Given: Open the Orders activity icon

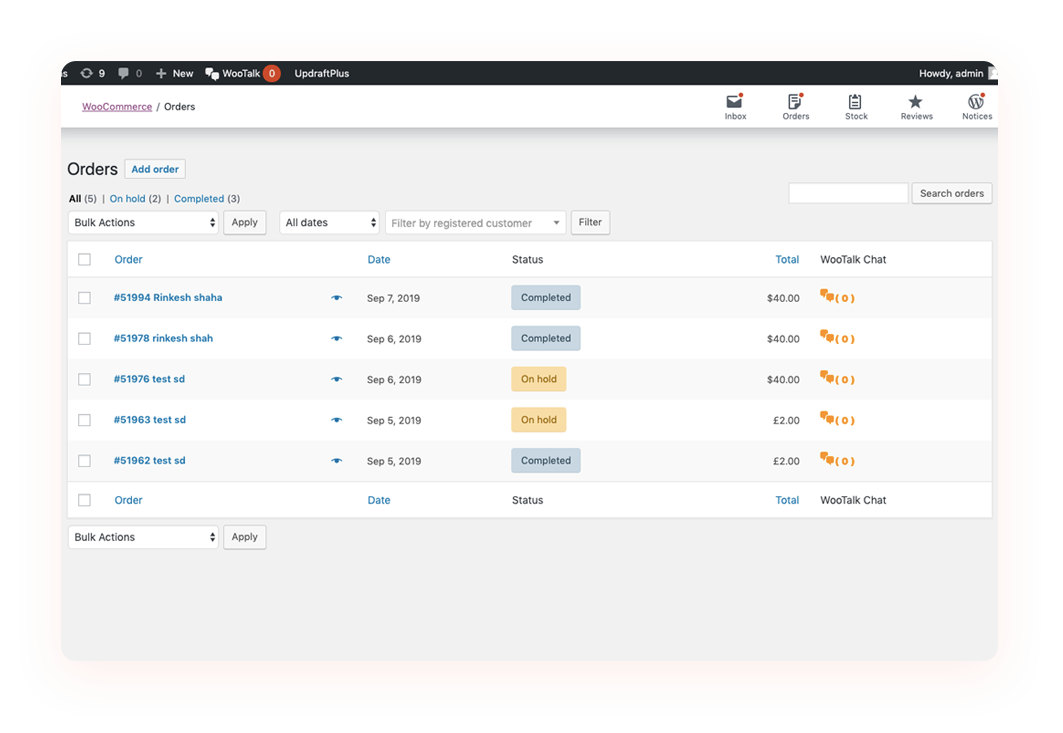Looking at the screenshot, I should (x=795, y=102).
